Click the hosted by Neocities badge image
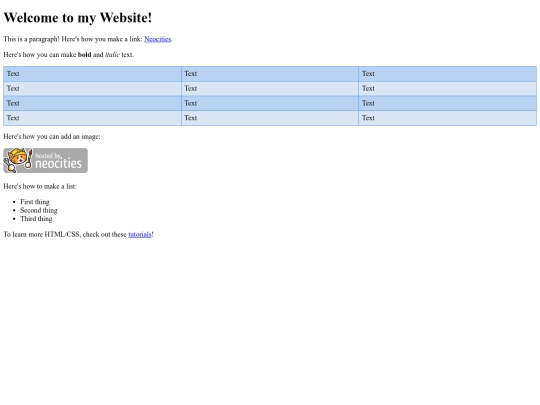The image size is (540, 405). [45, 160]
